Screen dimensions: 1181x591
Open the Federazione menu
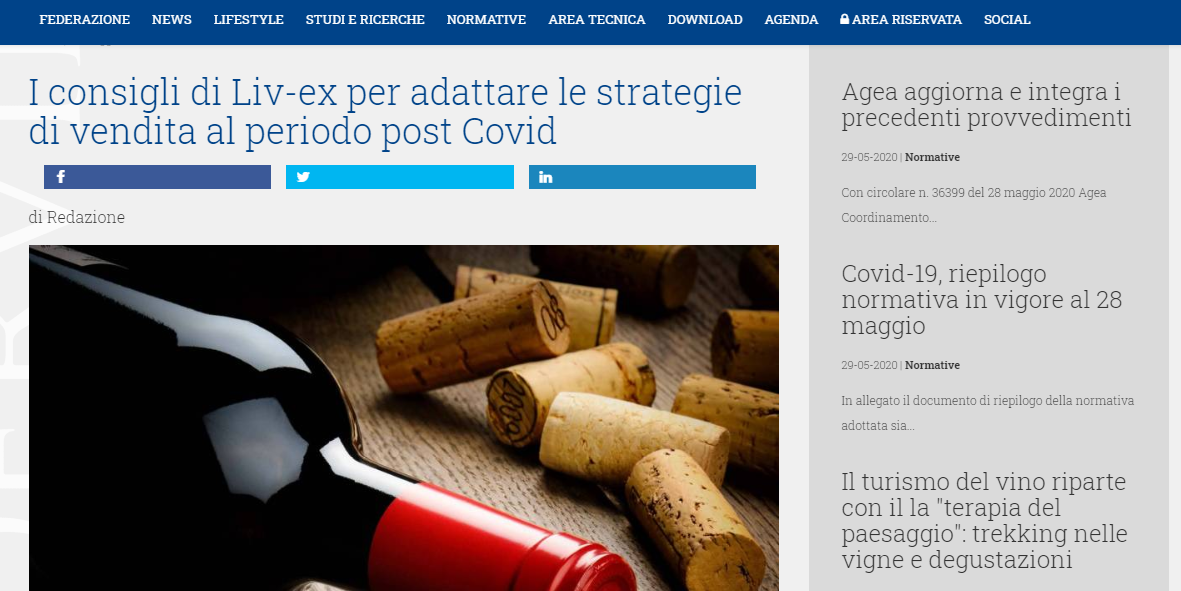click(x=84, y=20)
